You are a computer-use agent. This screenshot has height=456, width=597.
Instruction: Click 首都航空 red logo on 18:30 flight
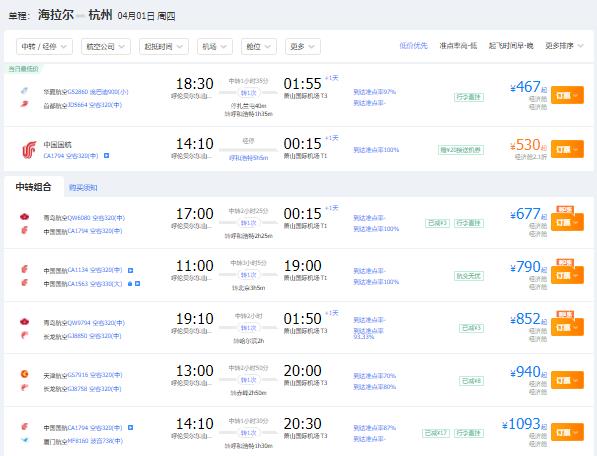(x=24, y=104)
